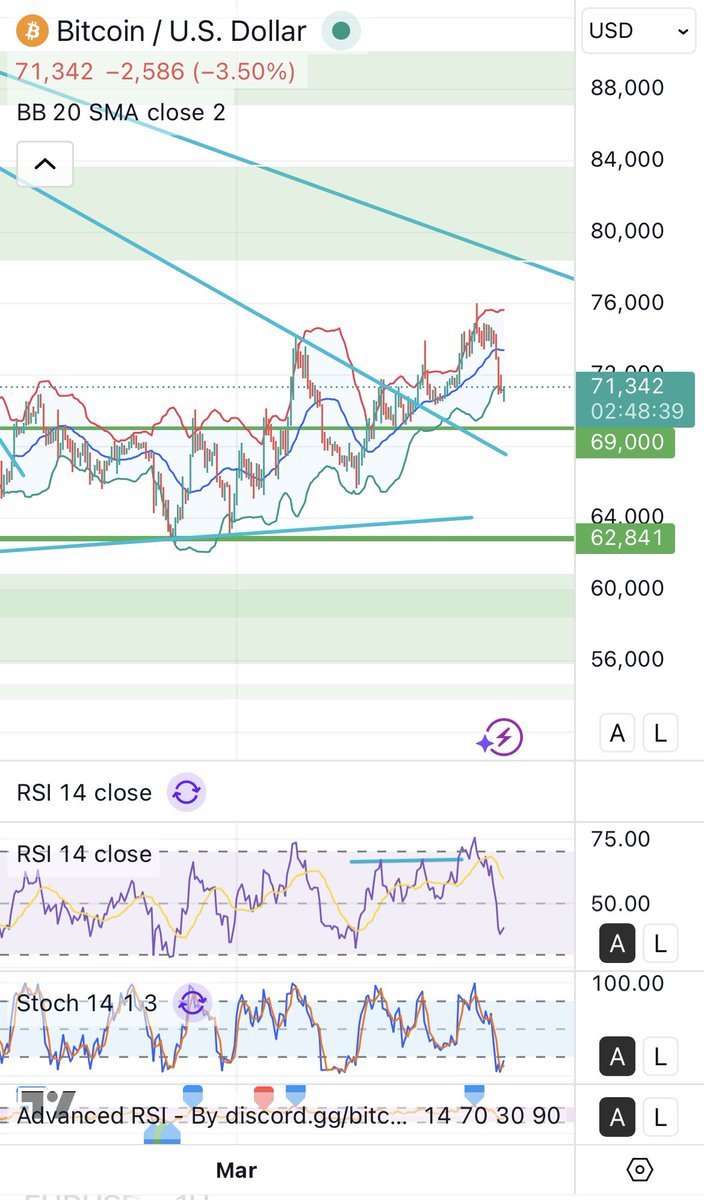Tap the 71,342 price change readout
The width and height of the screenshot is (704, 1200).
coord(153,72)
